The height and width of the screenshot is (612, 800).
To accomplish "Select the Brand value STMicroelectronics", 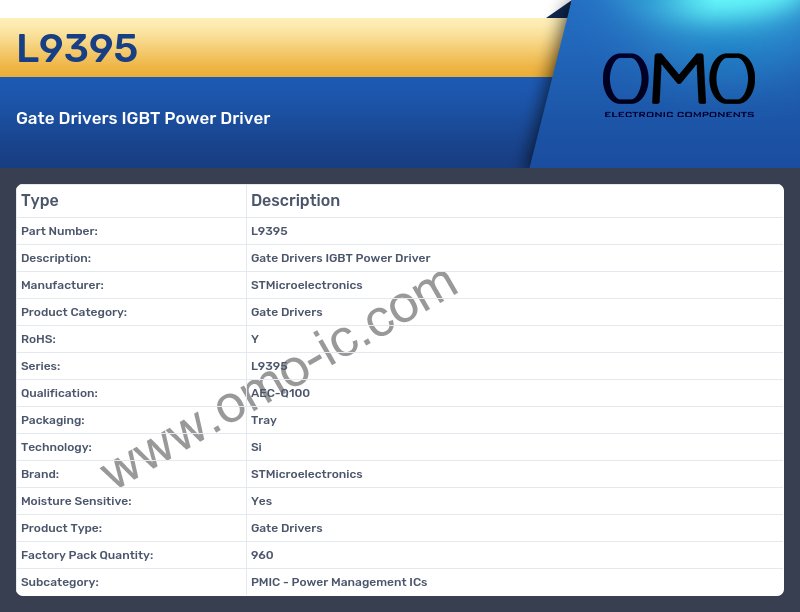I will [306, 474].
